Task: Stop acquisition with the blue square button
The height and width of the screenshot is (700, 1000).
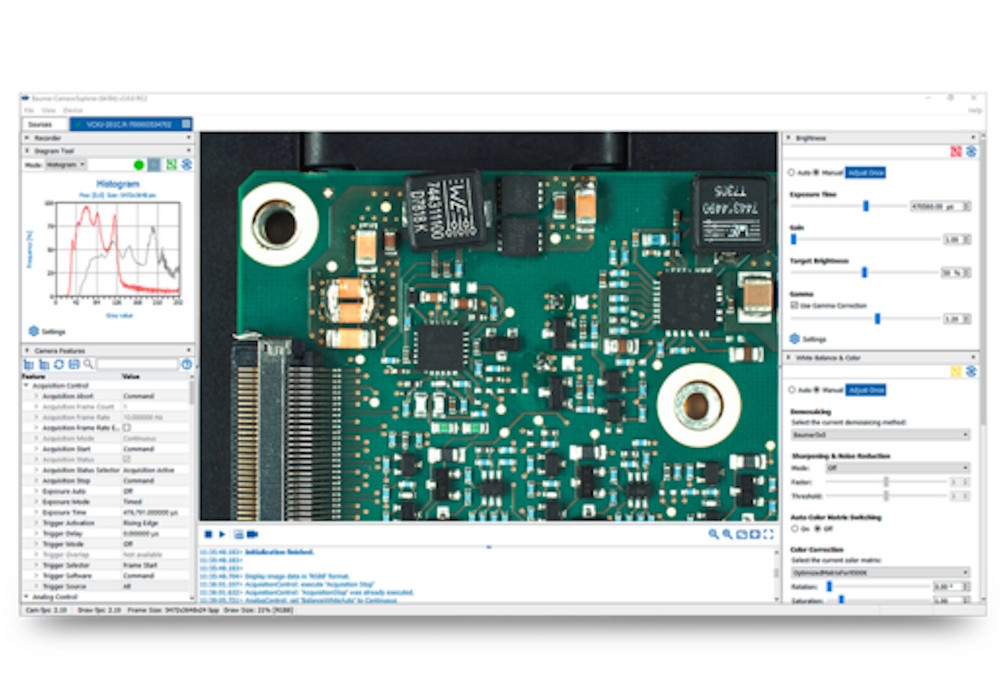Action: coord(209,534)
